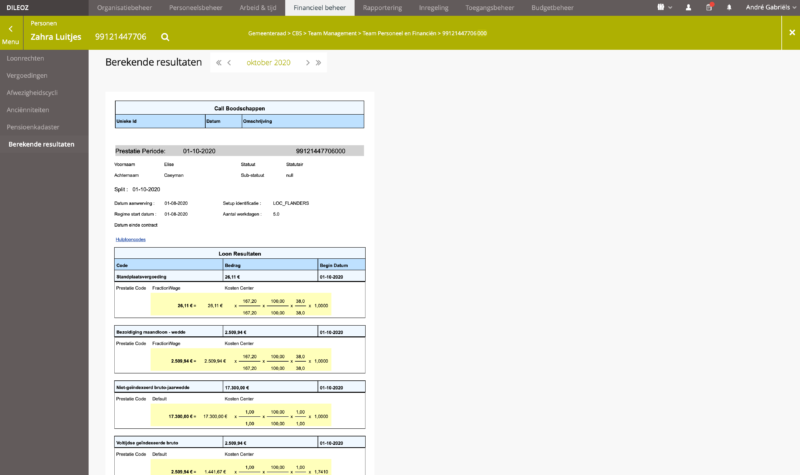Jump forward with the double-right arrow
This screenshot has width=800, height=475.
point(319,62)
